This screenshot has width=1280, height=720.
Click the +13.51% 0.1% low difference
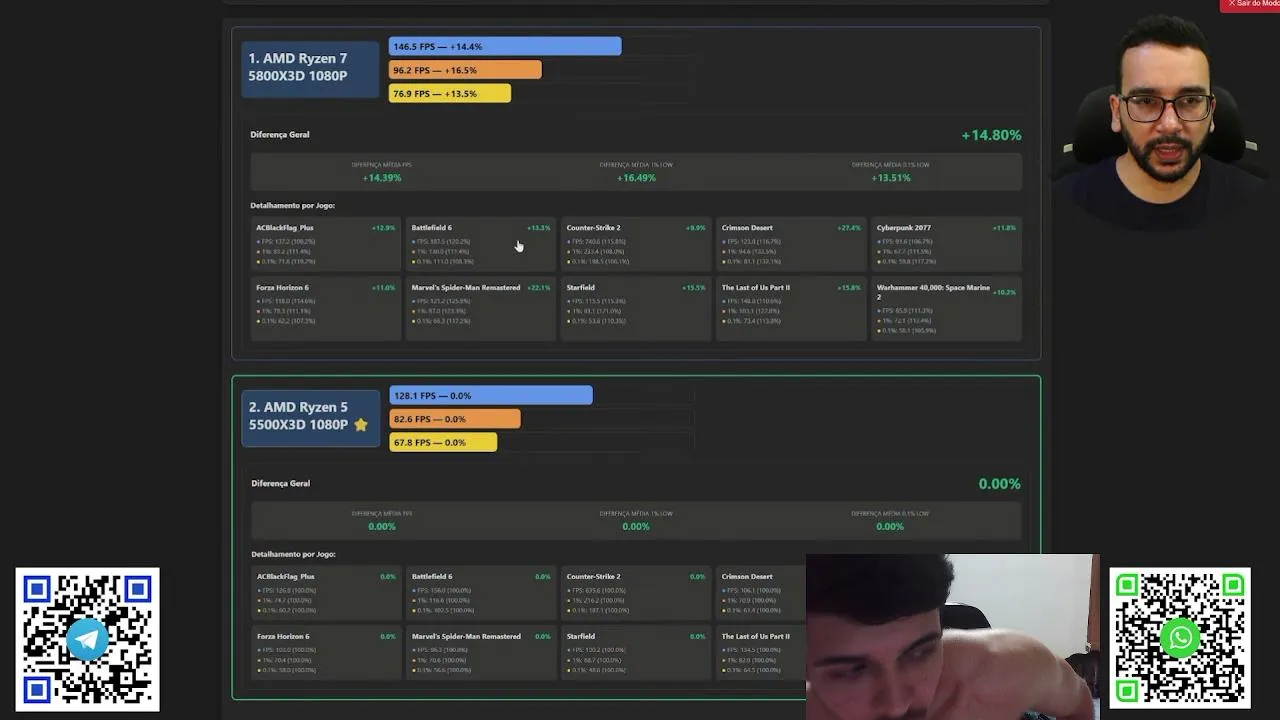pyautogui.click(x=890, y=178)
